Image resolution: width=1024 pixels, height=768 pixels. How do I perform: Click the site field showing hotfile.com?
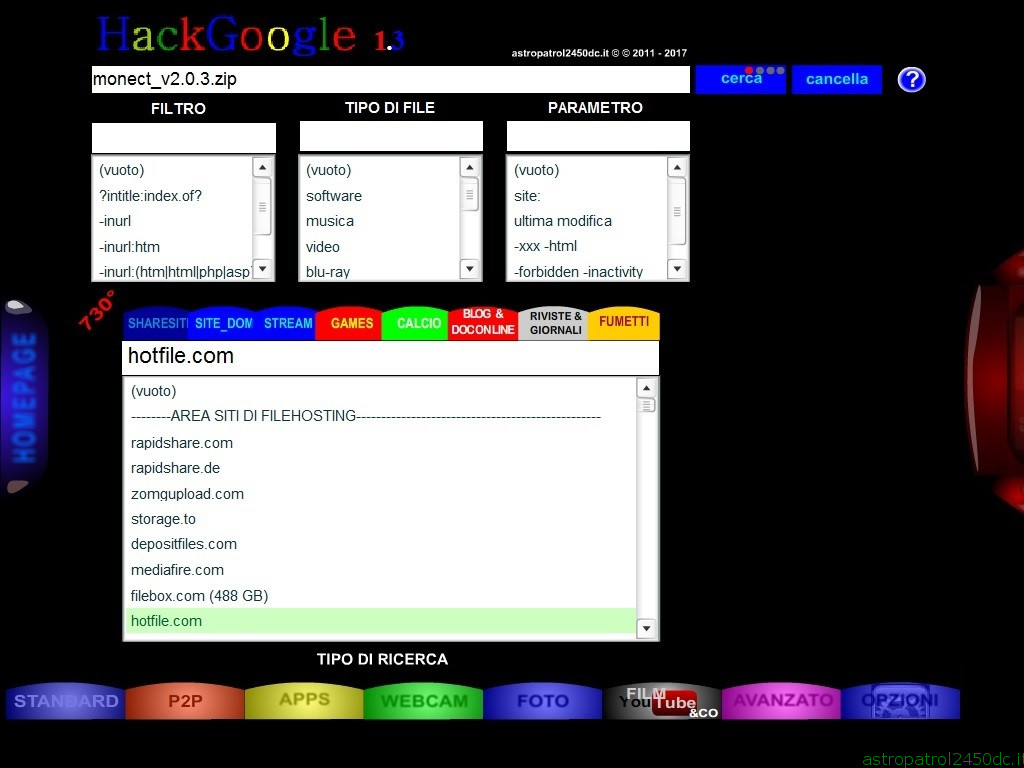click(x=391, y=357)
